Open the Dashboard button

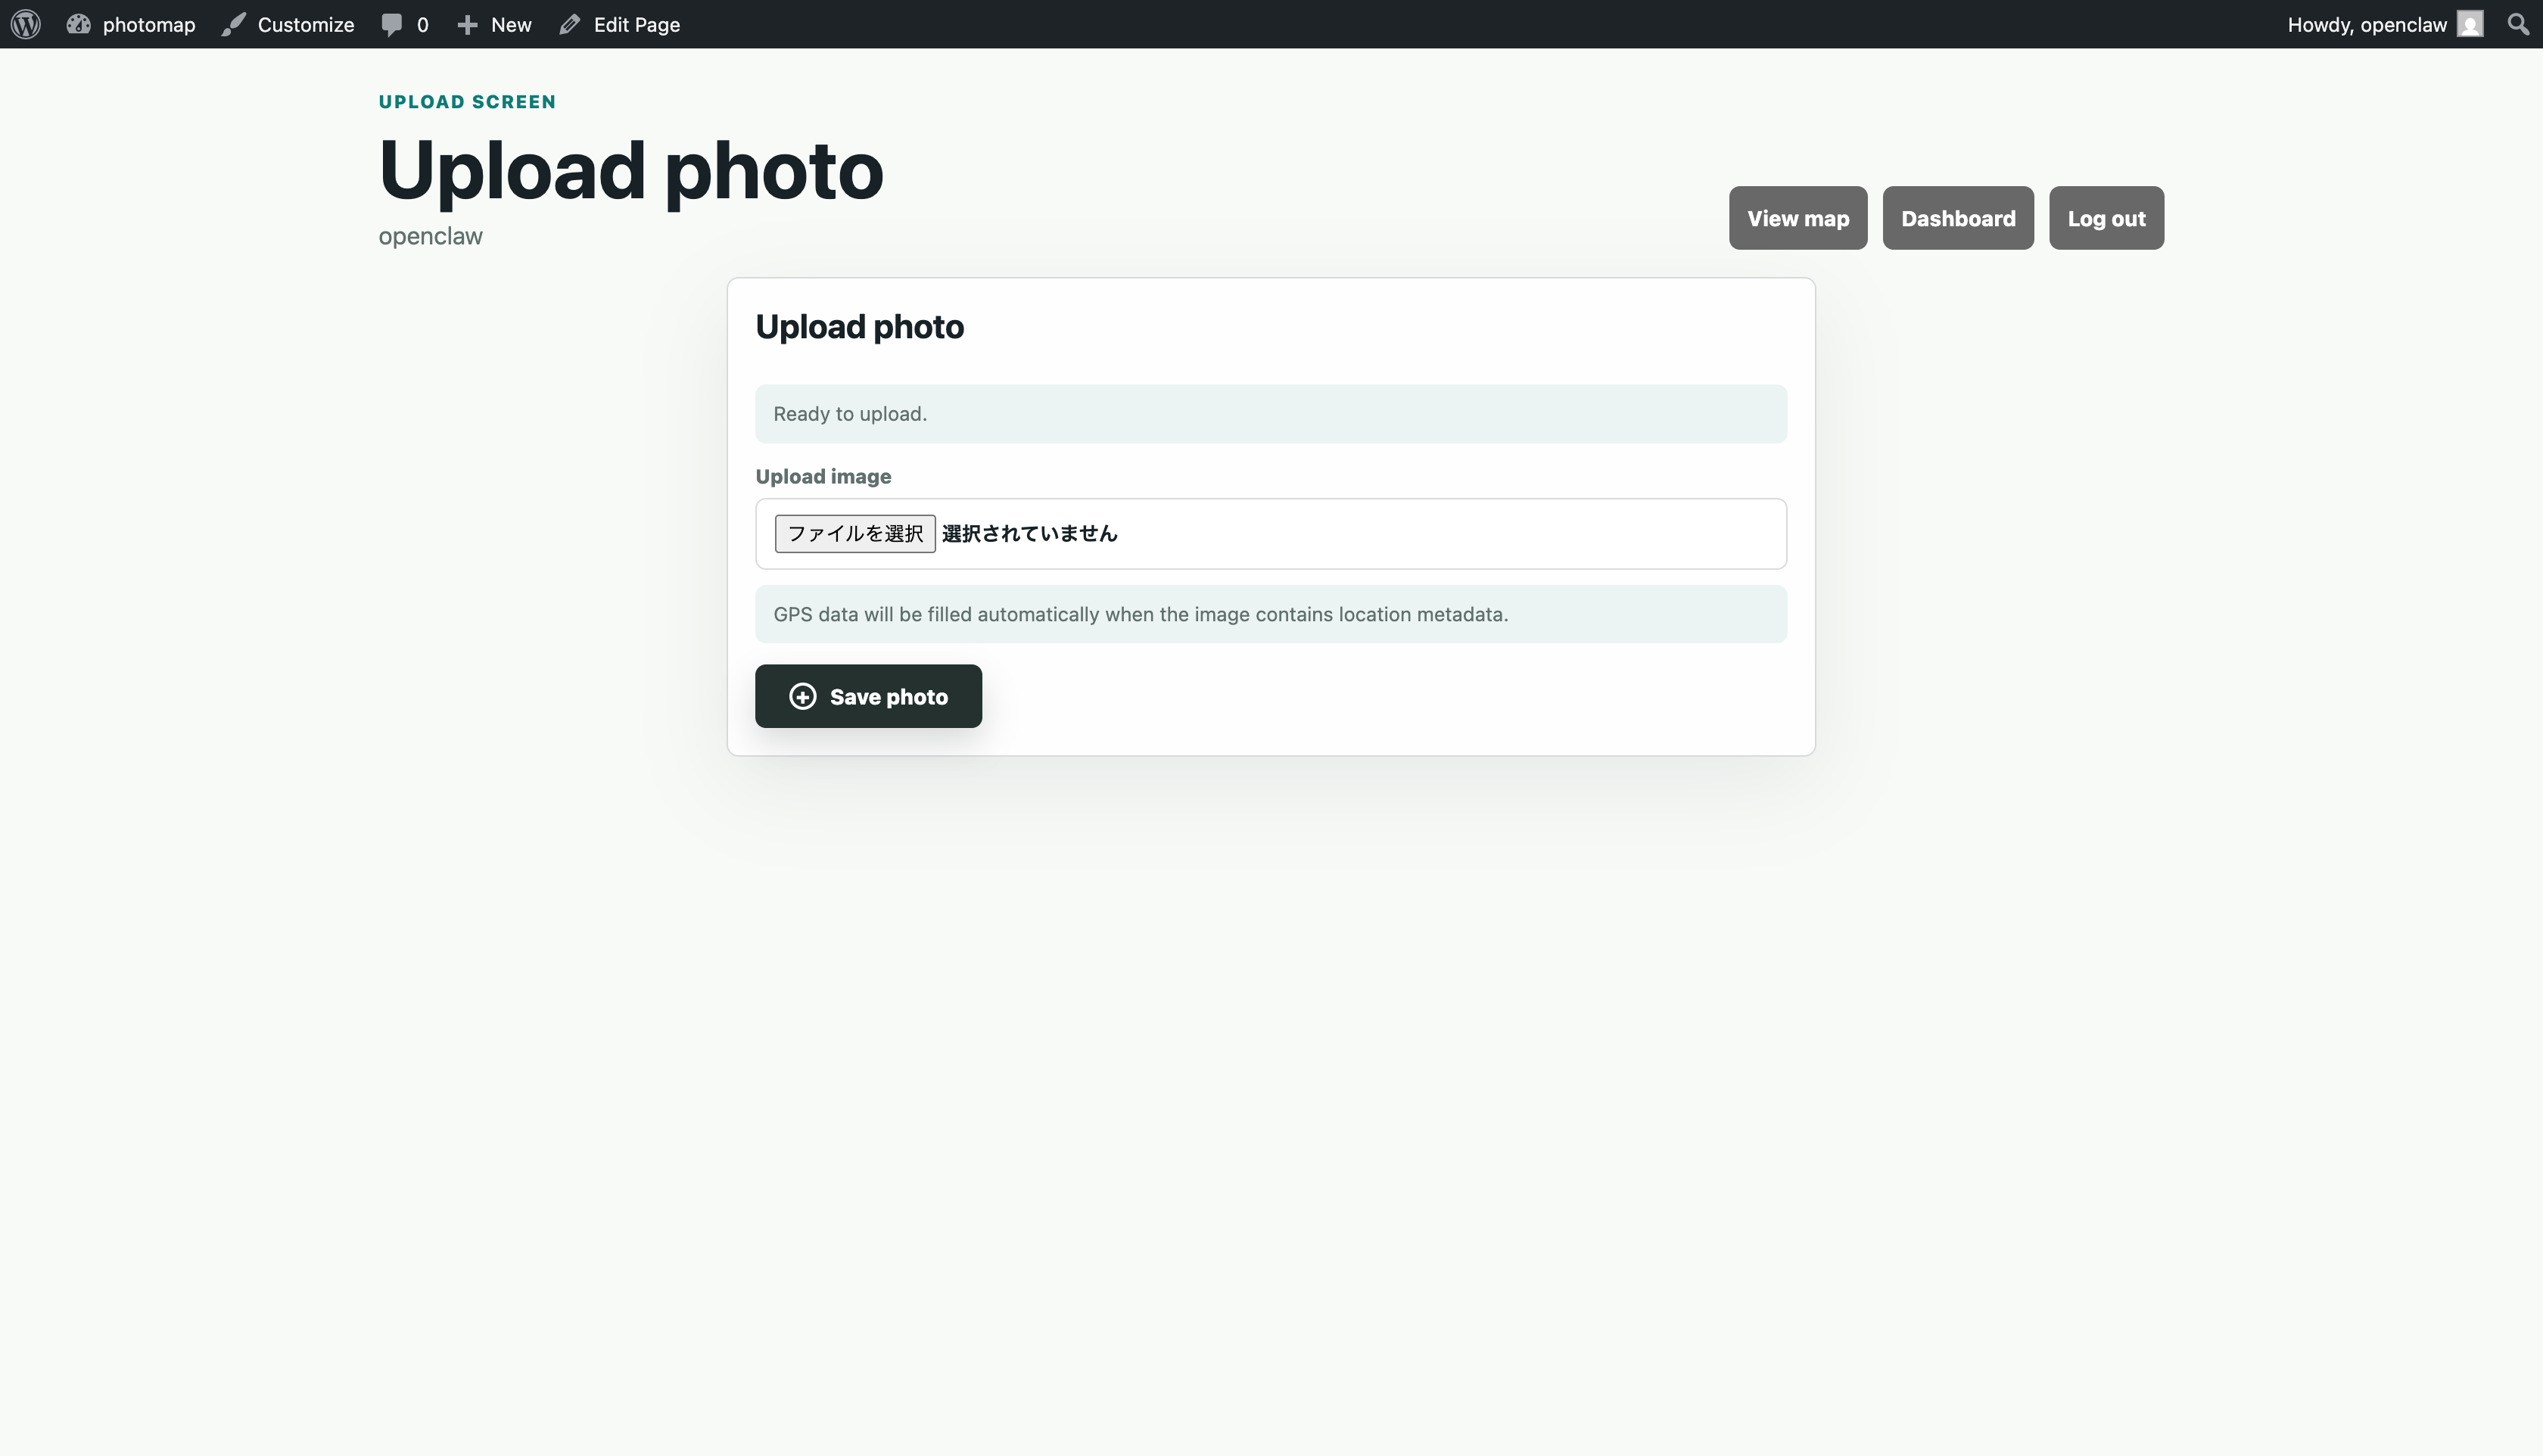(1958, 218)
